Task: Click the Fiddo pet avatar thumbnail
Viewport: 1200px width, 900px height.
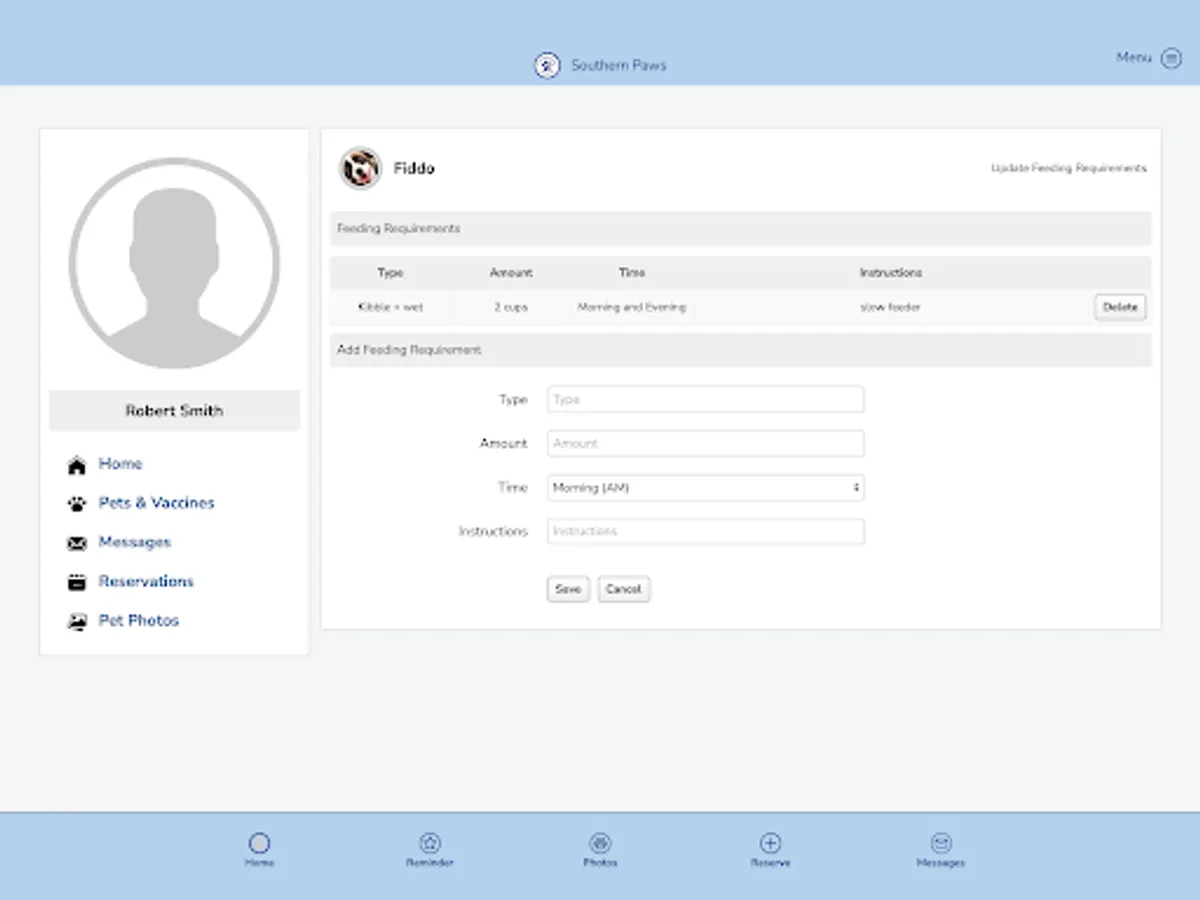Action: coord(360,168)
